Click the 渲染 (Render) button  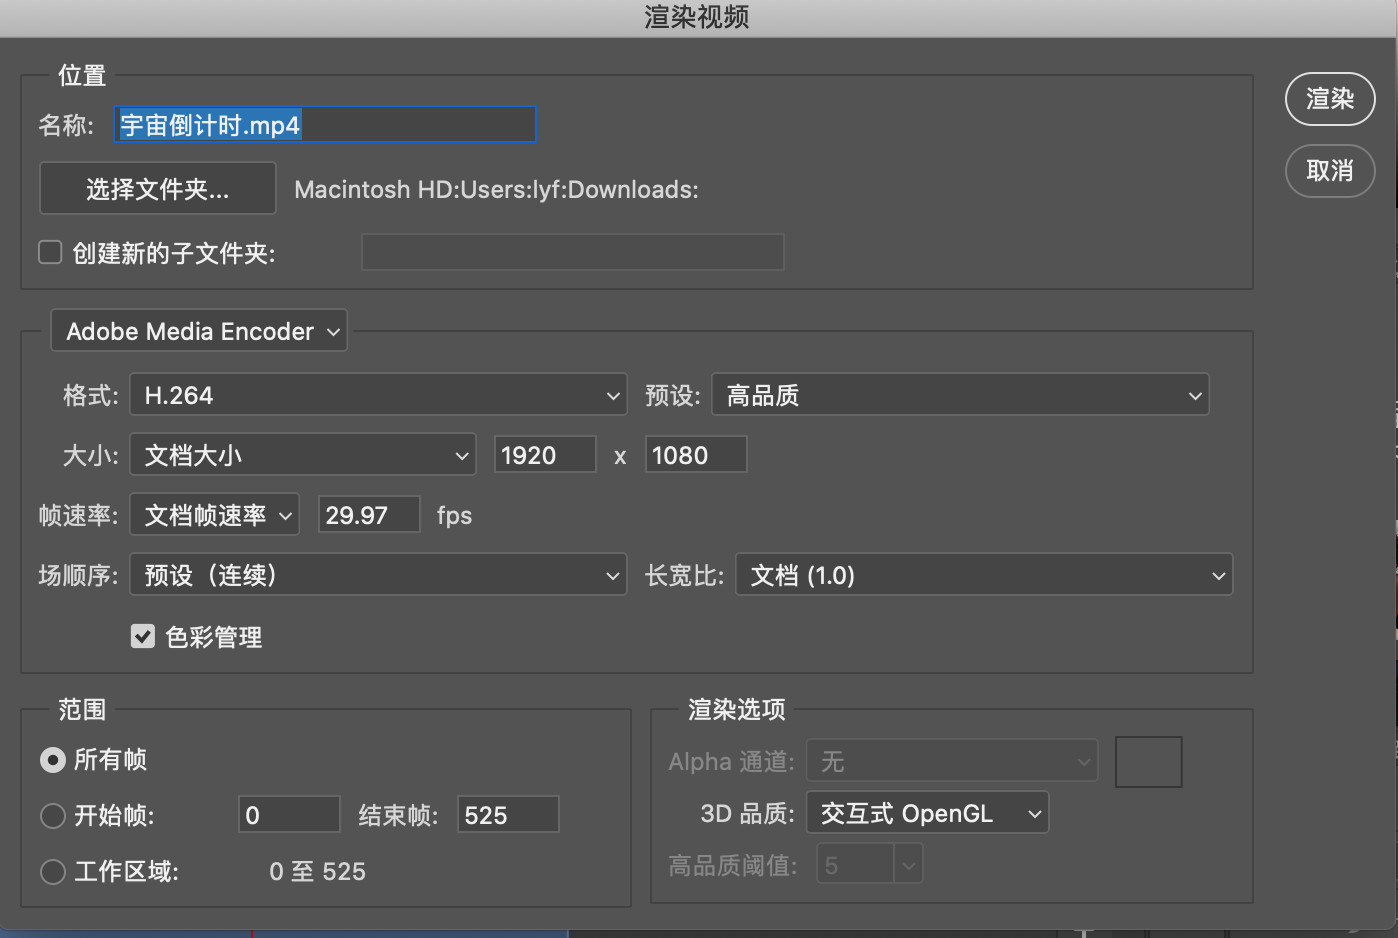pos(1329,99)
